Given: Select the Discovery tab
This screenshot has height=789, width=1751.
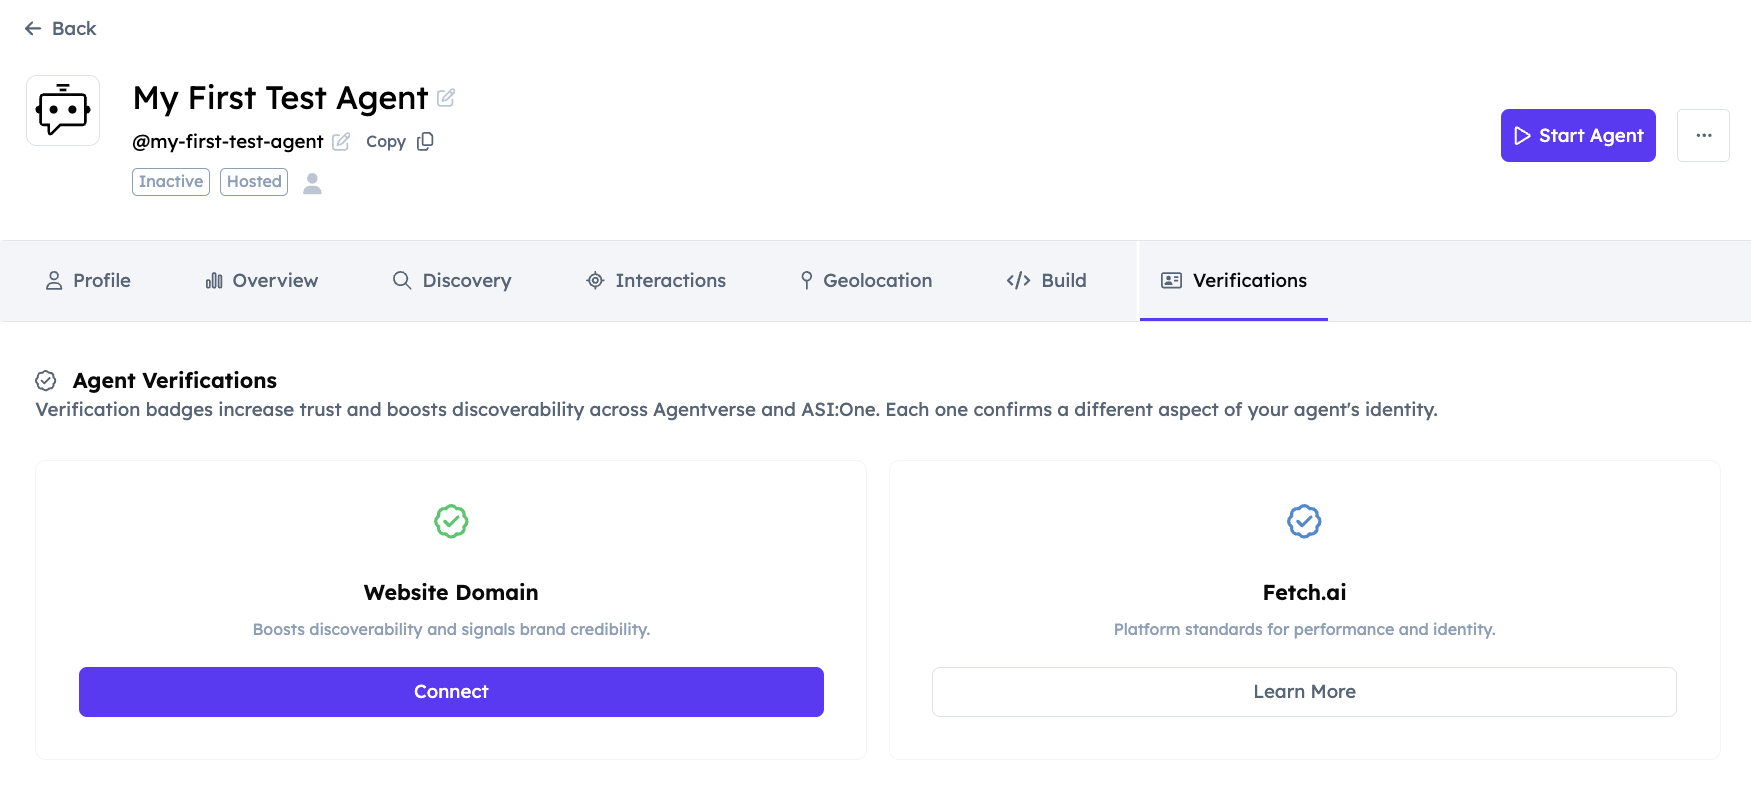Looking at the screenshot, I should (452, 281).
